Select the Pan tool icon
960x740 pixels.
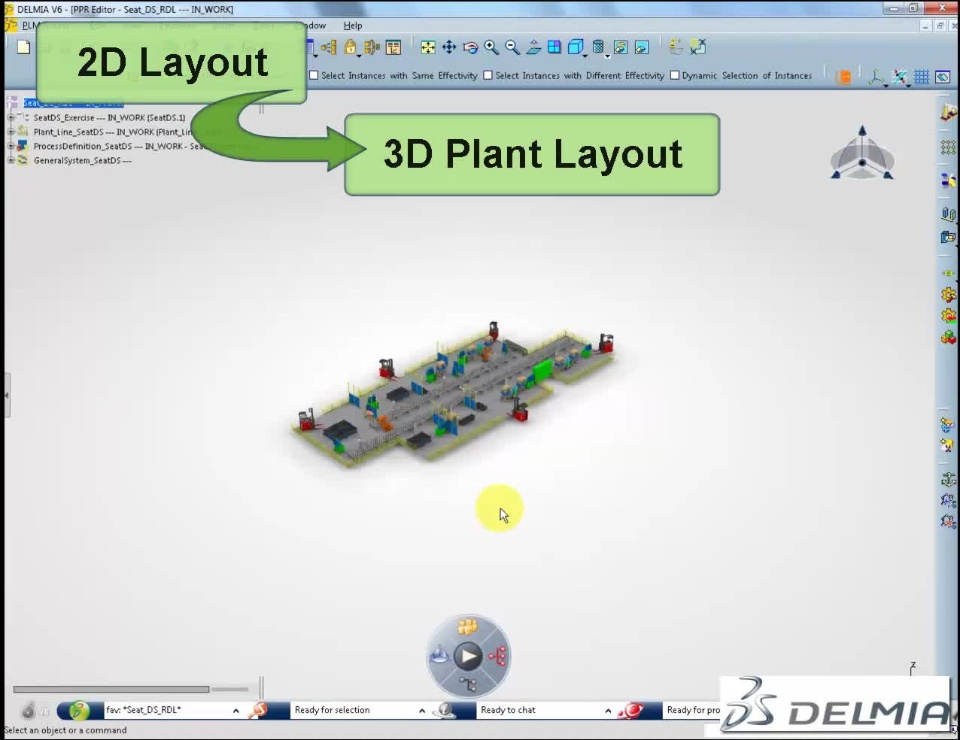pos(449,47)
